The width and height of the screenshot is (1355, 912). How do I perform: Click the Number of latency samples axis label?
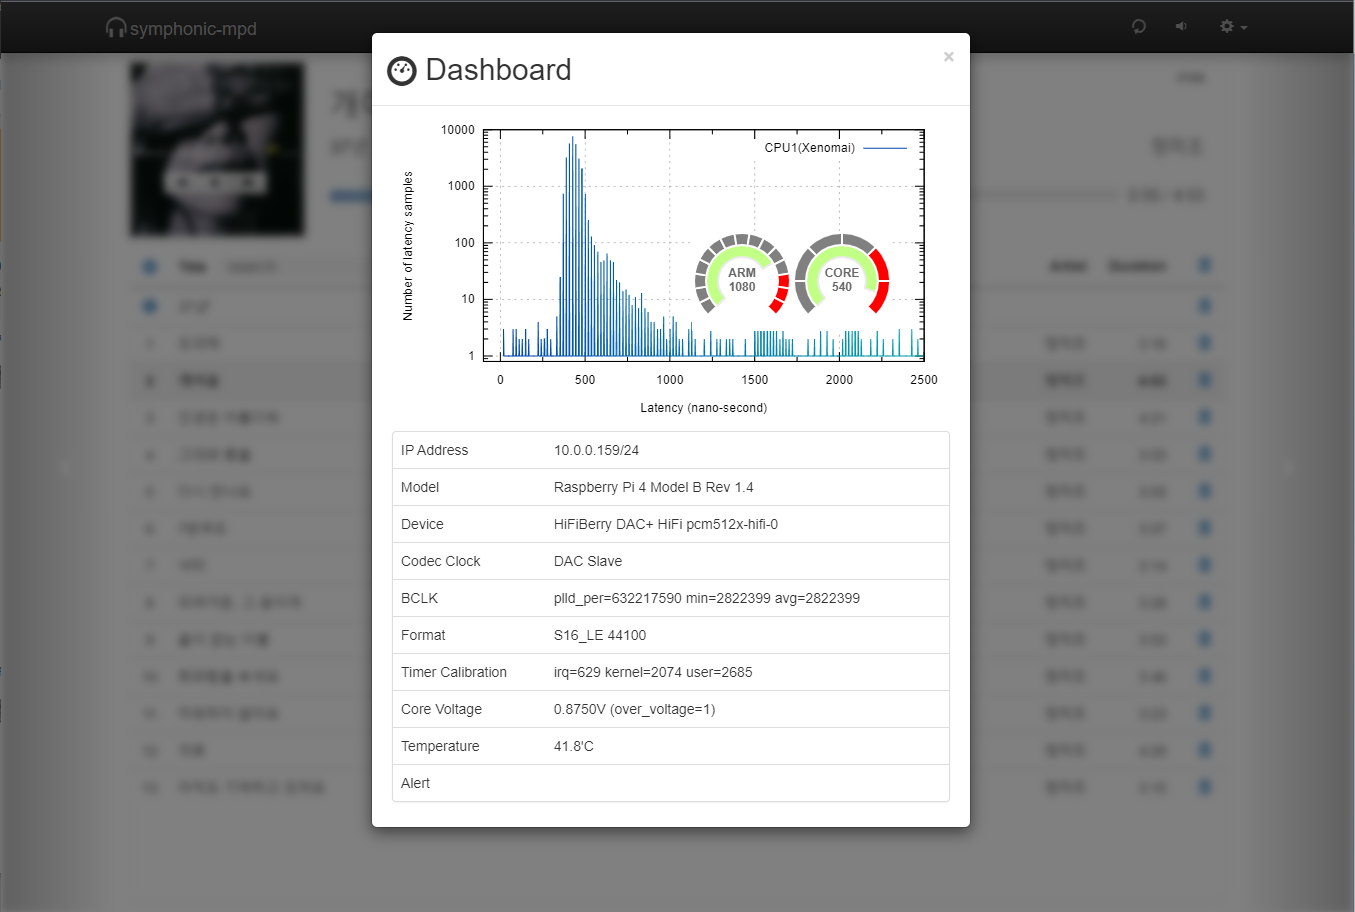pyautogui.click(x=407, y=246)
